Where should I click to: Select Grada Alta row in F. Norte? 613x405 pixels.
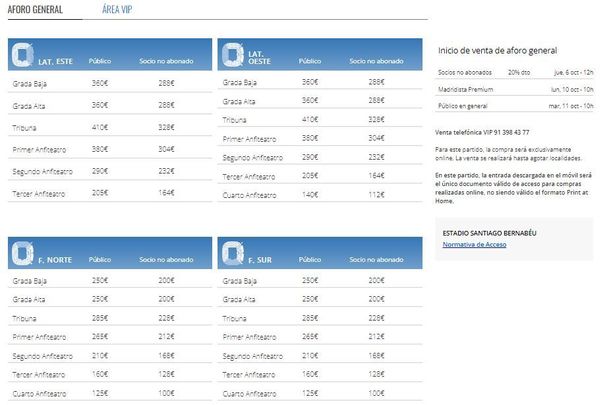[x=110, y=299]
